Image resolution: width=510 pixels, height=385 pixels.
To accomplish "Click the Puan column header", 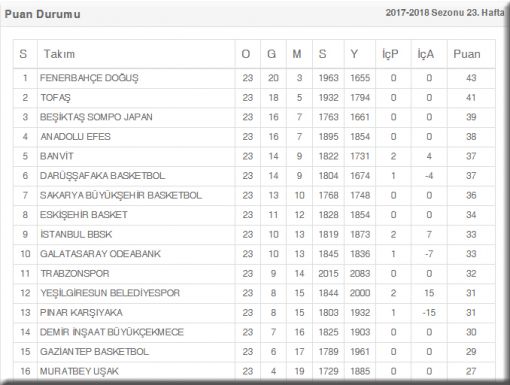I will [x=467, y=54].
